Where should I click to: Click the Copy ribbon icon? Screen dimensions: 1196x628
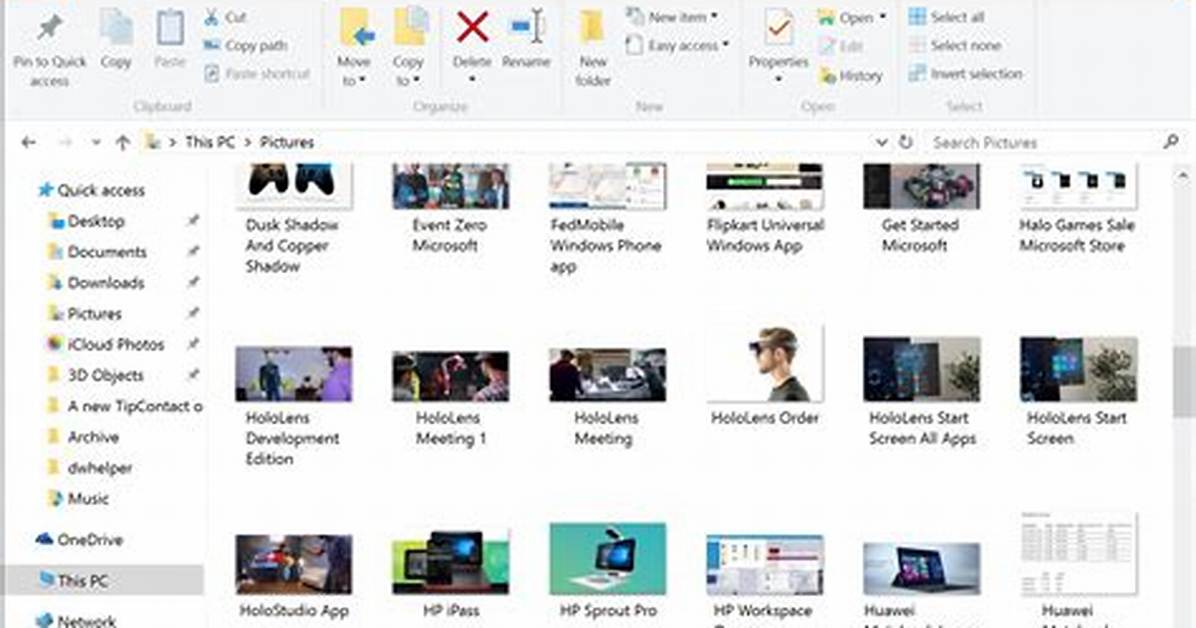[116, 29]
